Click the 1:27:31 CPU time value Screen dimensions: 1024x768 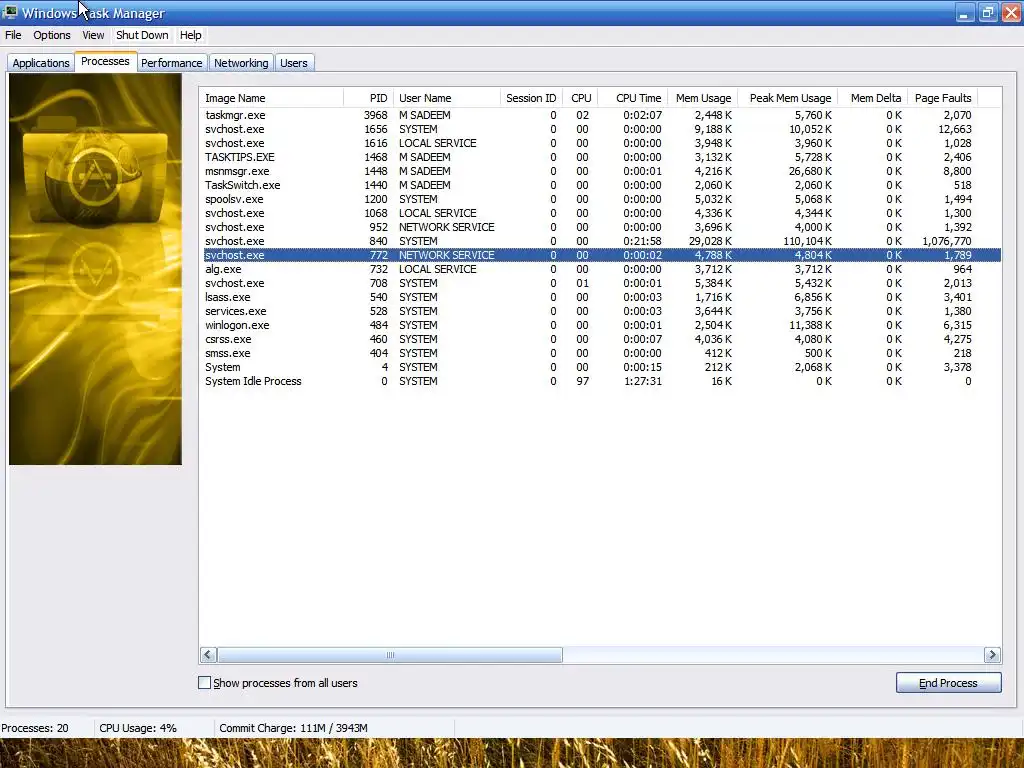[643, 381]
